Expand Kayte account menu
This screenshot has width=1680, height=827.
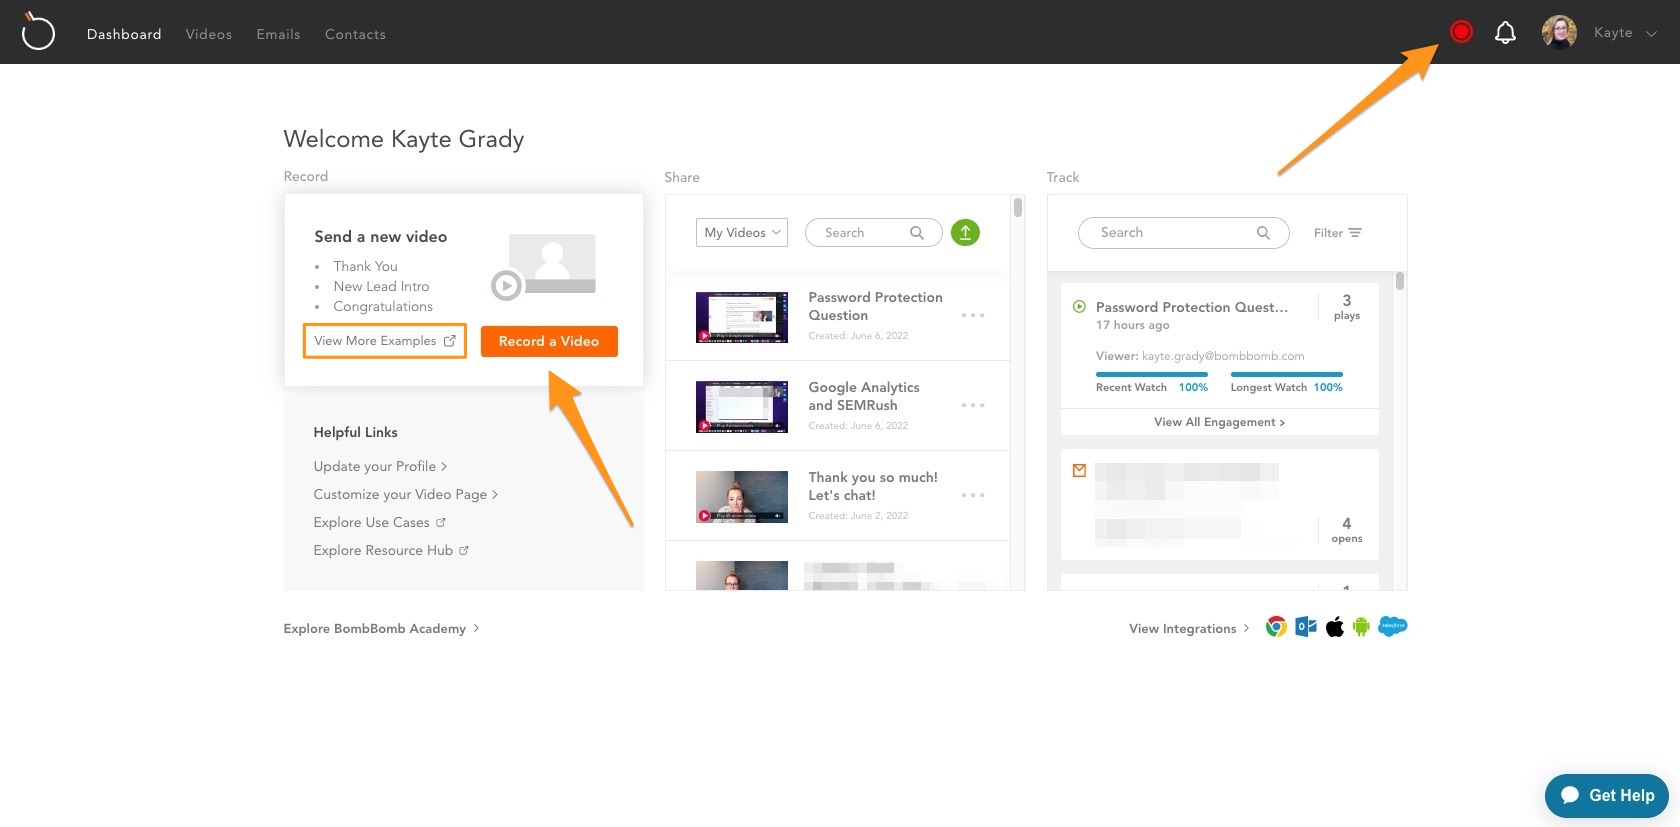point(1625,33)
